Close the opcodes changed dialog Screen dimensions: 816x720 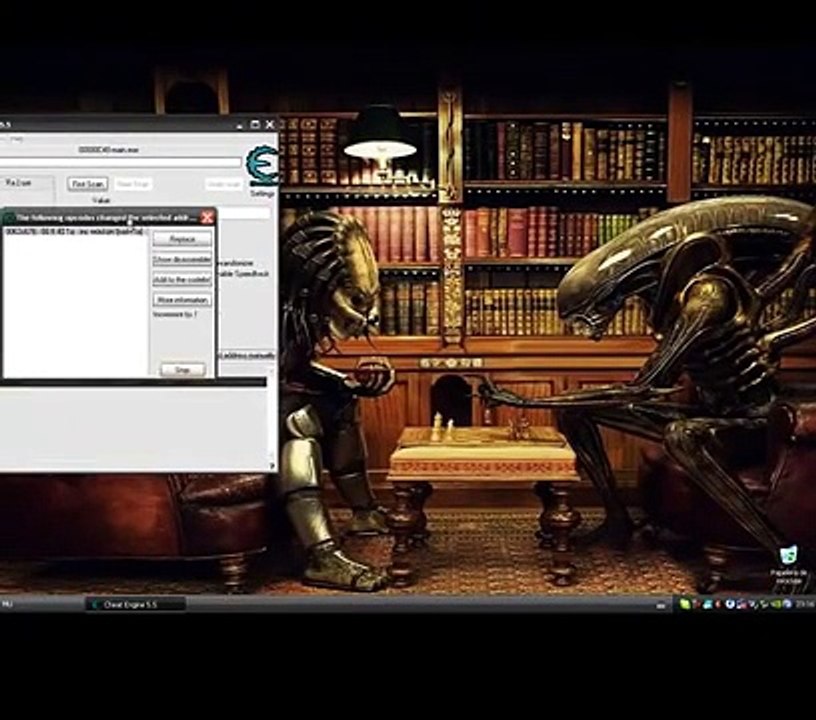click(x=207, y=217)
